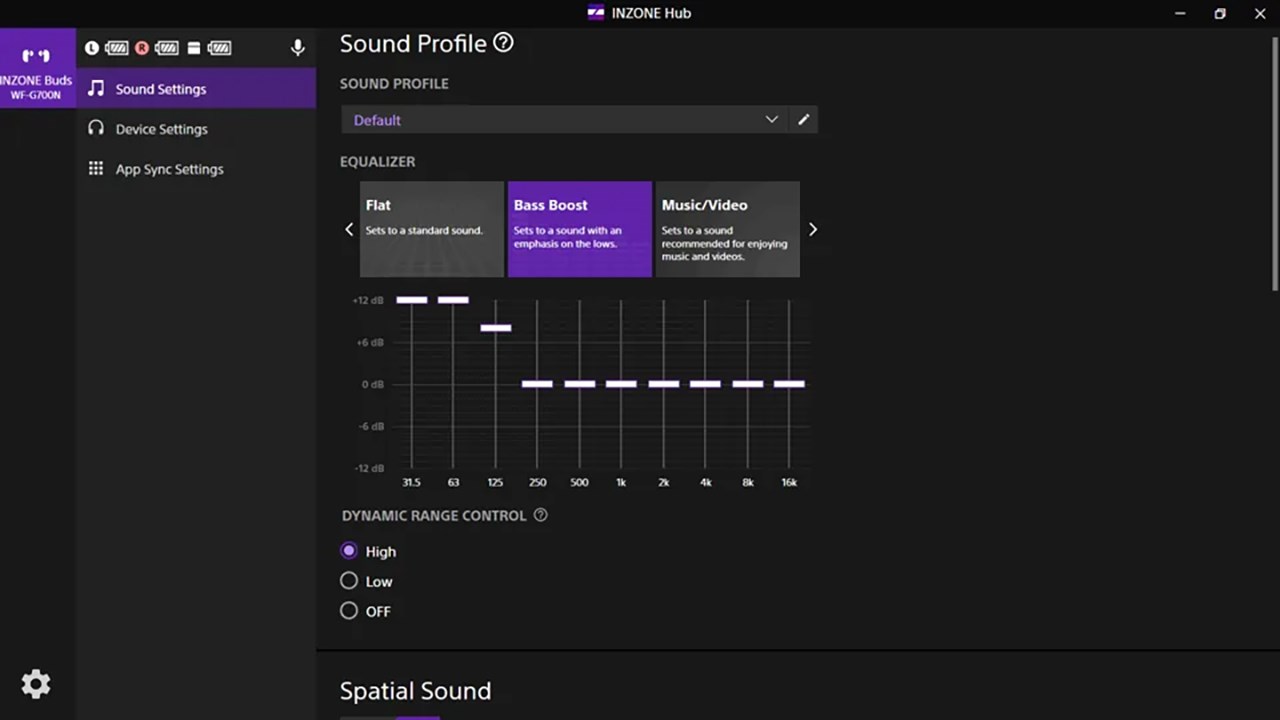Select the Music/Video equalizer preset

[728, 229]
